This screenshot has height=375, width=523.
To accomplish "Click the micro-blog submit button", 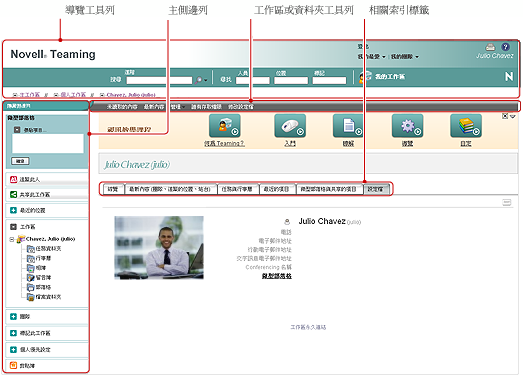I will click(20, 161).
